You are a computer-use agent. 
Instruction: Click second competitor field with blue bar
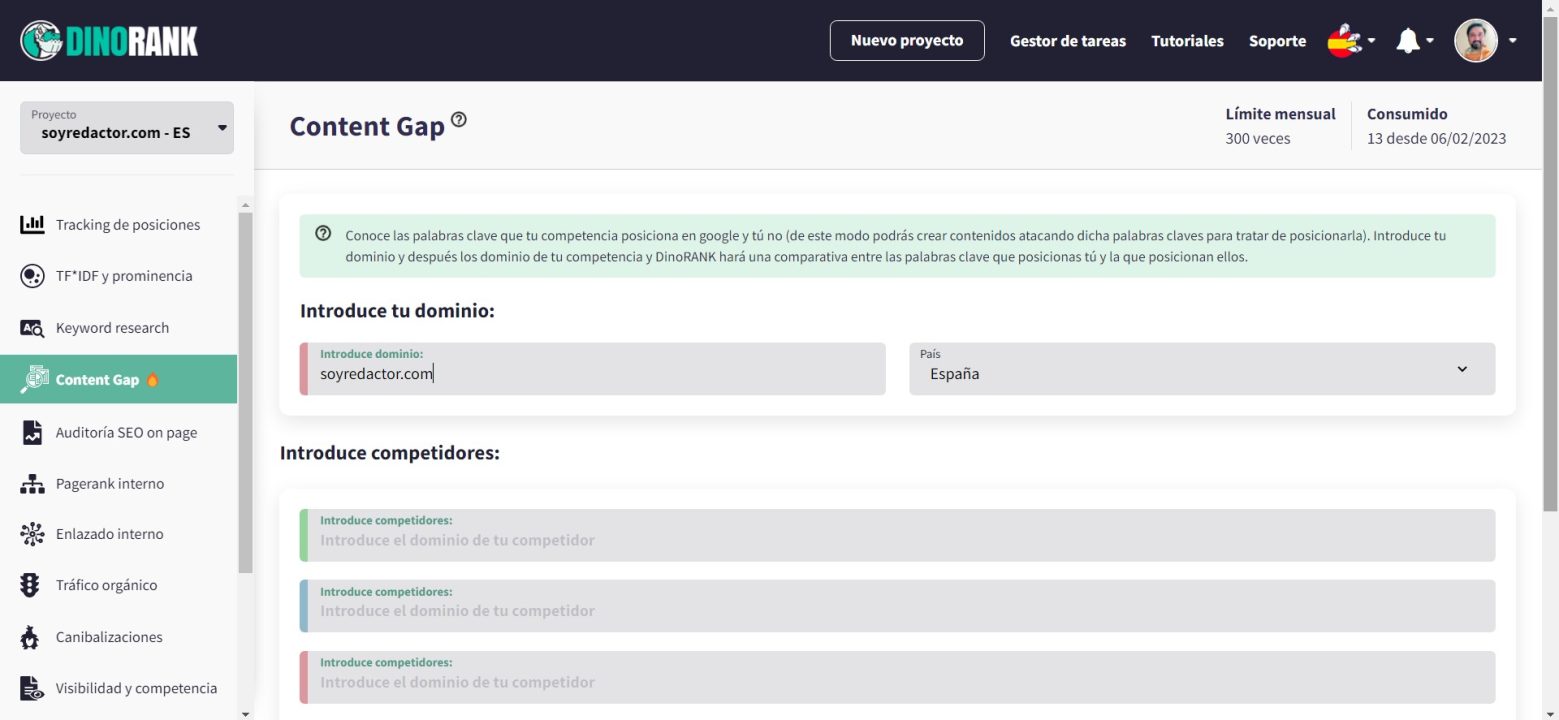click(898, 606)
